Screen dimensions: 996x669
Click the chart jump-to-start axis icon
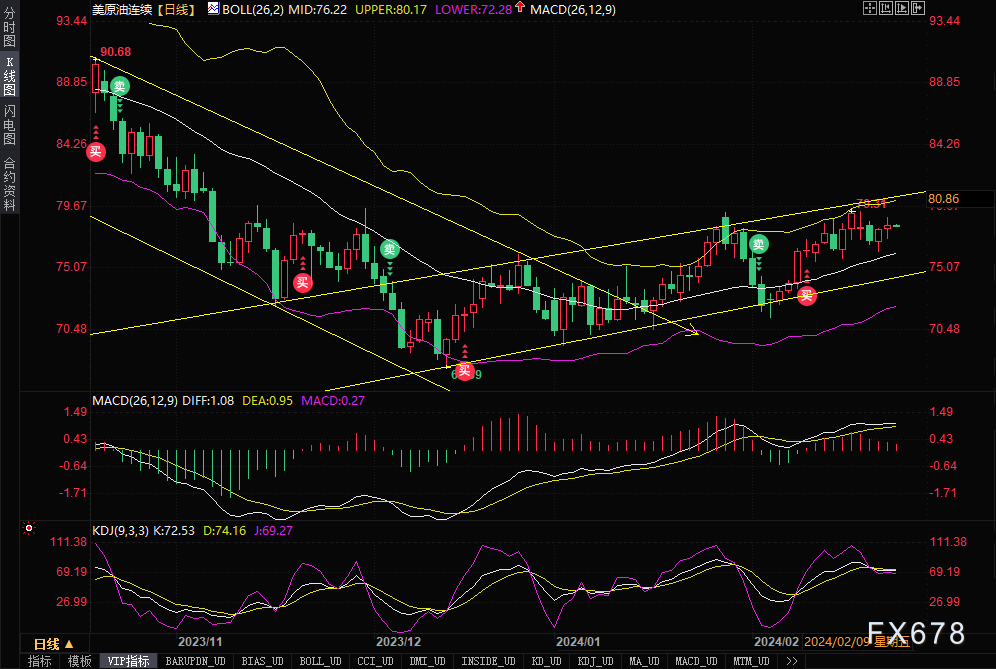886,8
